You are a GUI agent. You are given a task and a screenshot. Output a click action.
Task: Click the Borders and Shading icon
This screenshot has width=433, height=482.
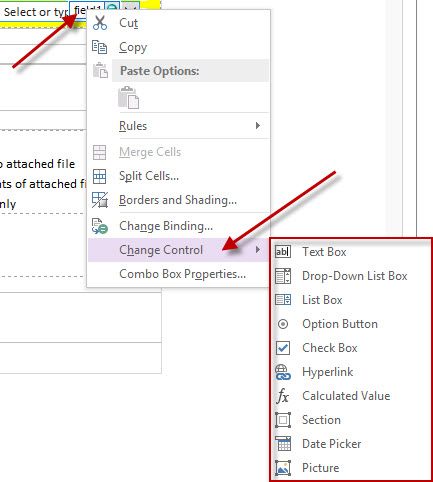(100, 200)
